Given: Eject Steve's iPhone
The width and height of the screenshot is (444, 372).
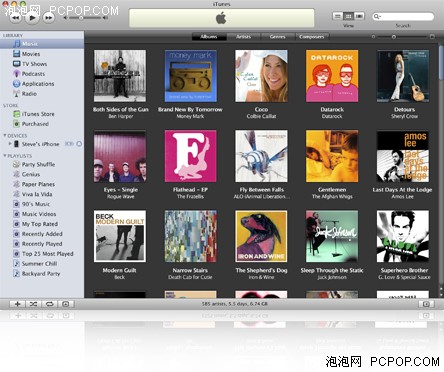Looking at the screenshot, I should [79, 144].
